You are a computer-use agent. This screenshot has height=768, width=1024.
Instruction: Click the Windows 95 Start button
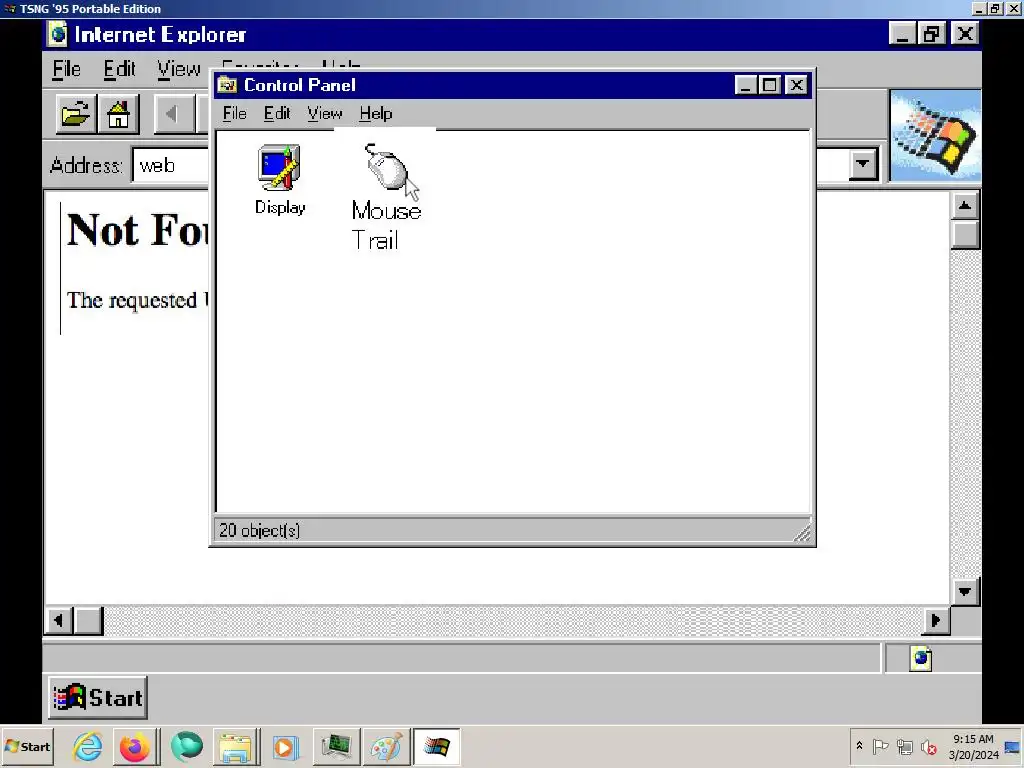pos(98,697)
